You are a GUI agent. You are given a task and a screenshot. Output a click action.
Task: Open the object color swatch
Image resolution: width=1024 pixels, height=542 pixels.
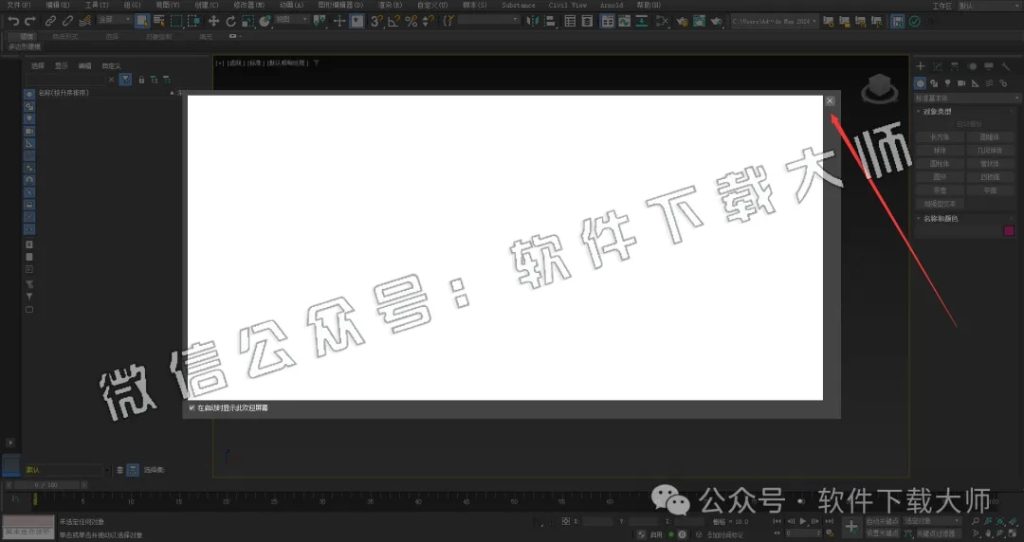click(1009, 231)
